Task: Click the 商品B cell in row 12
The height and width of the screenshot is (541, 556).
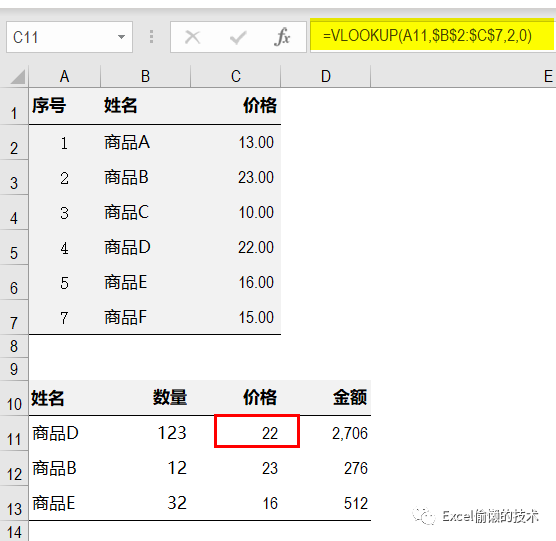Action: (65, 468)
